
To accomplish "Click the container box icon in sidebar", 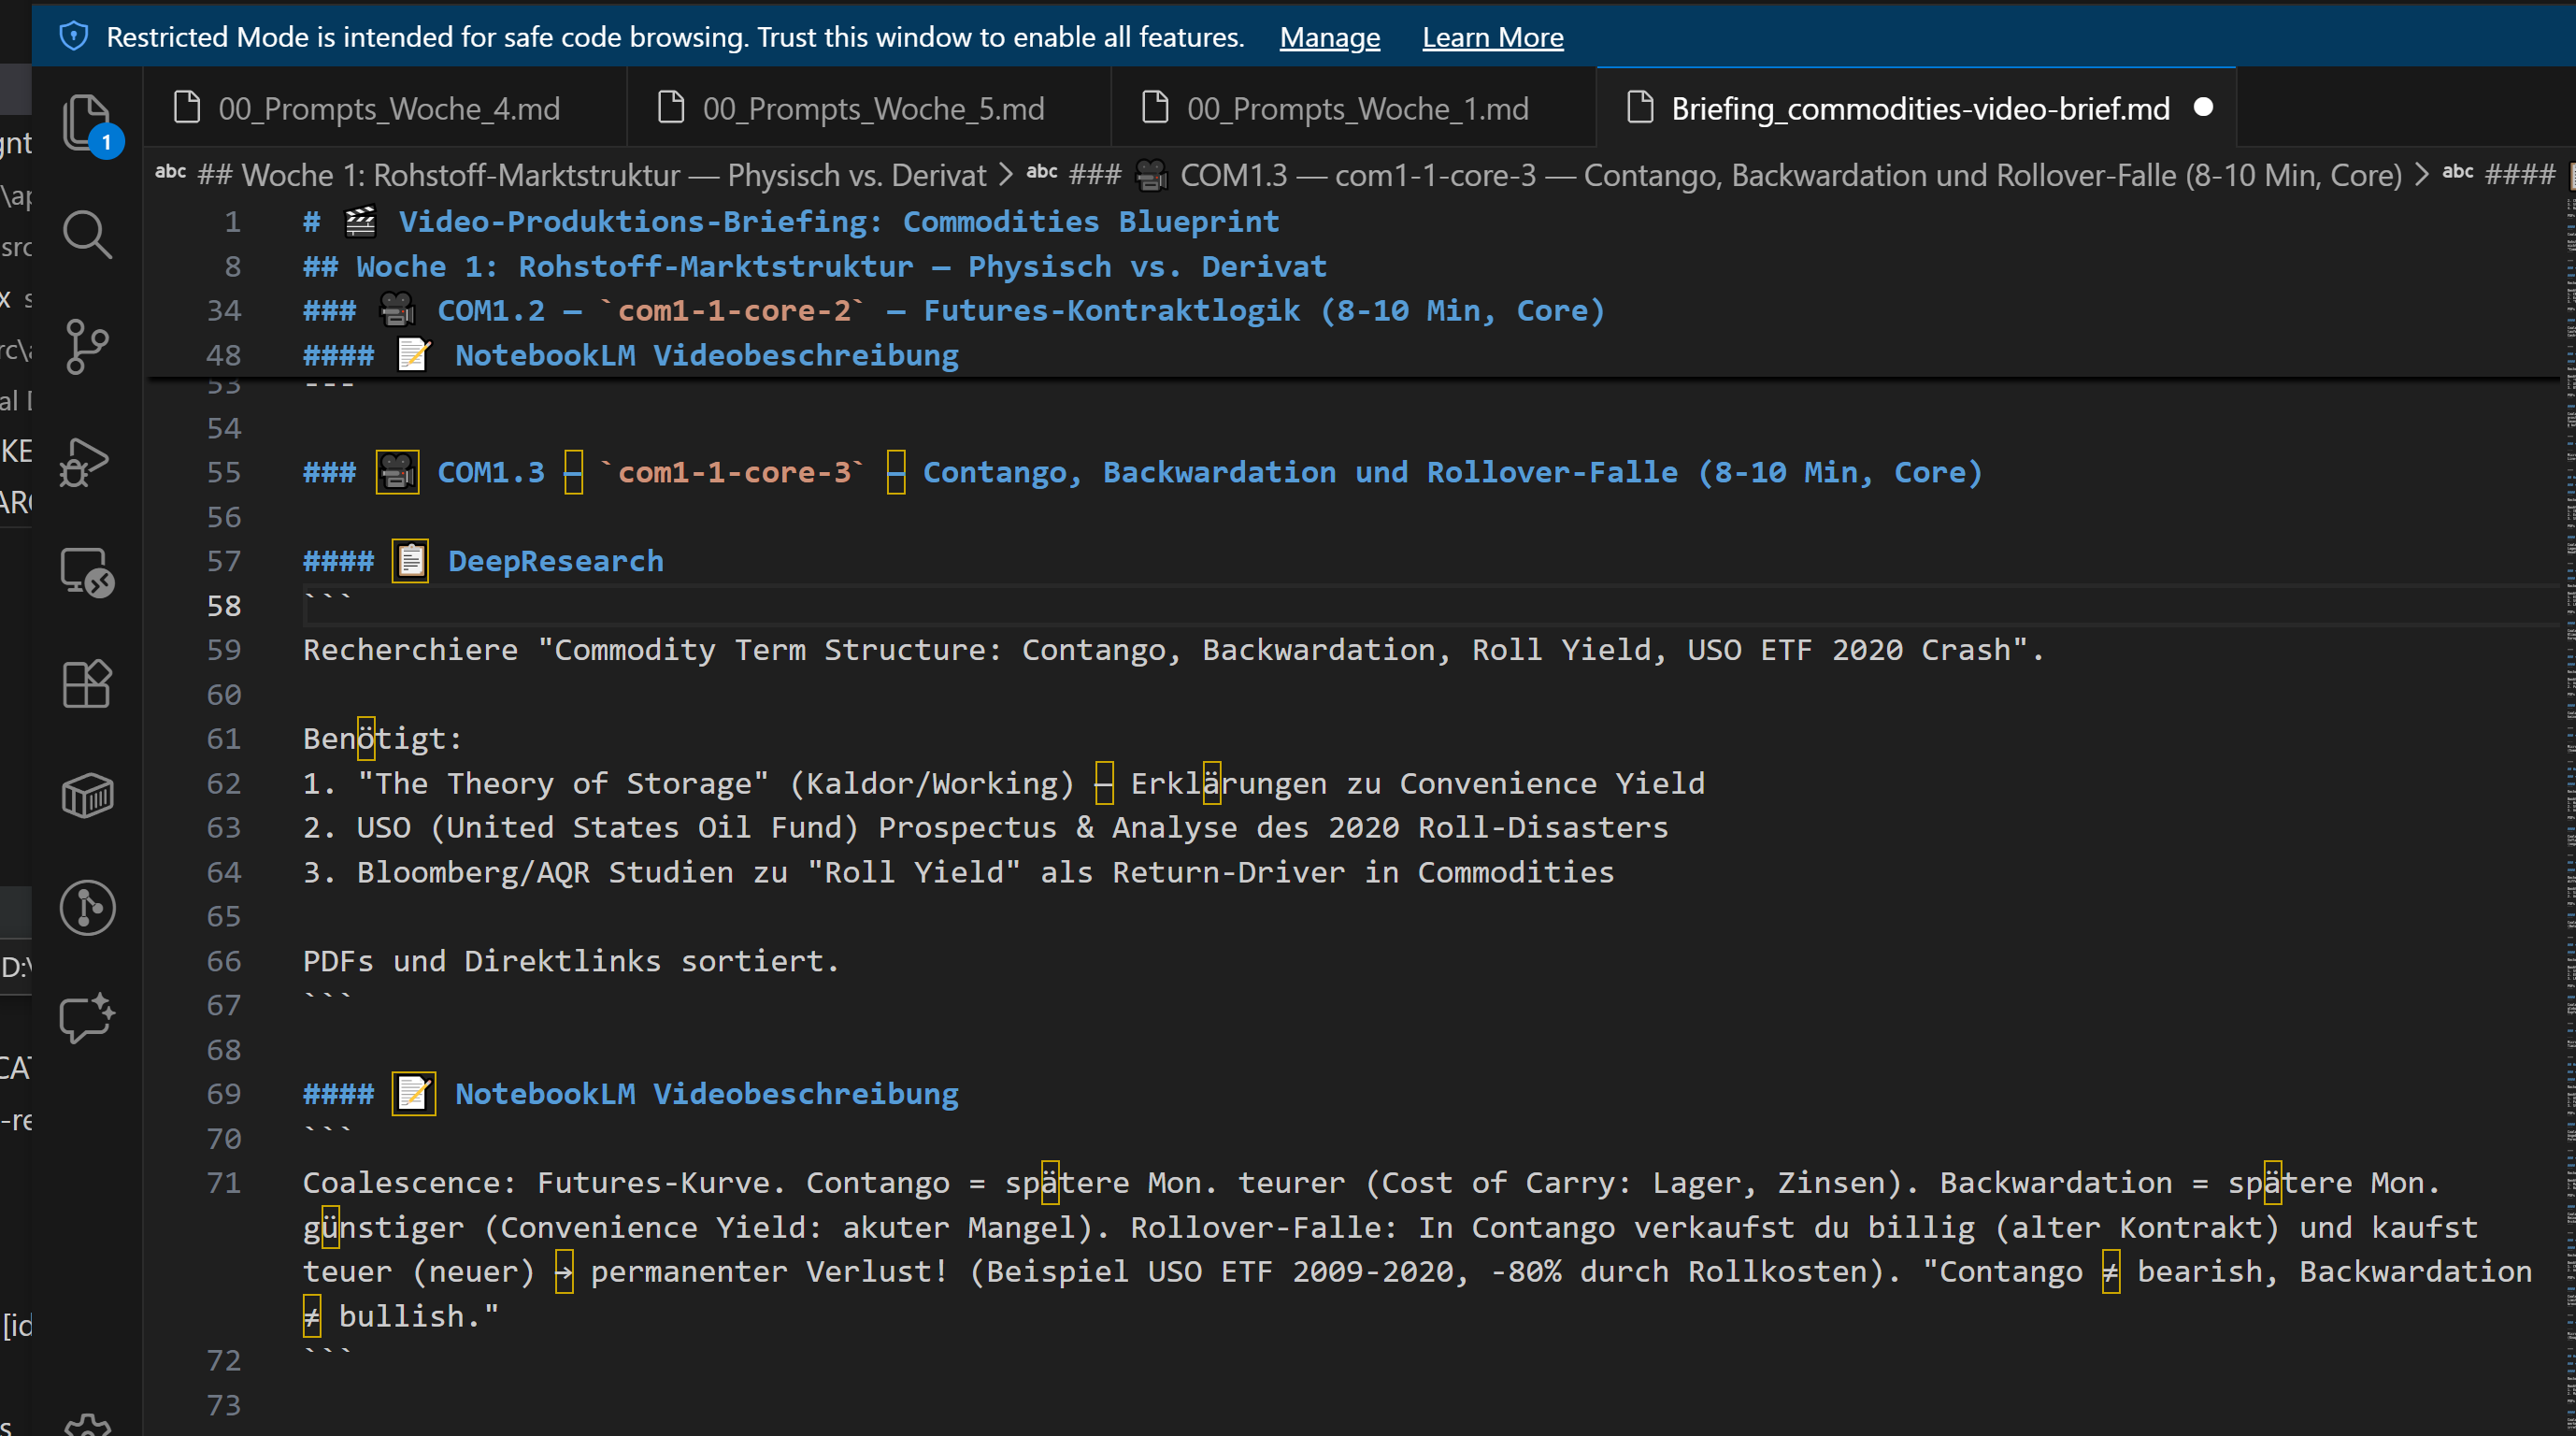I will pos(88,796).
